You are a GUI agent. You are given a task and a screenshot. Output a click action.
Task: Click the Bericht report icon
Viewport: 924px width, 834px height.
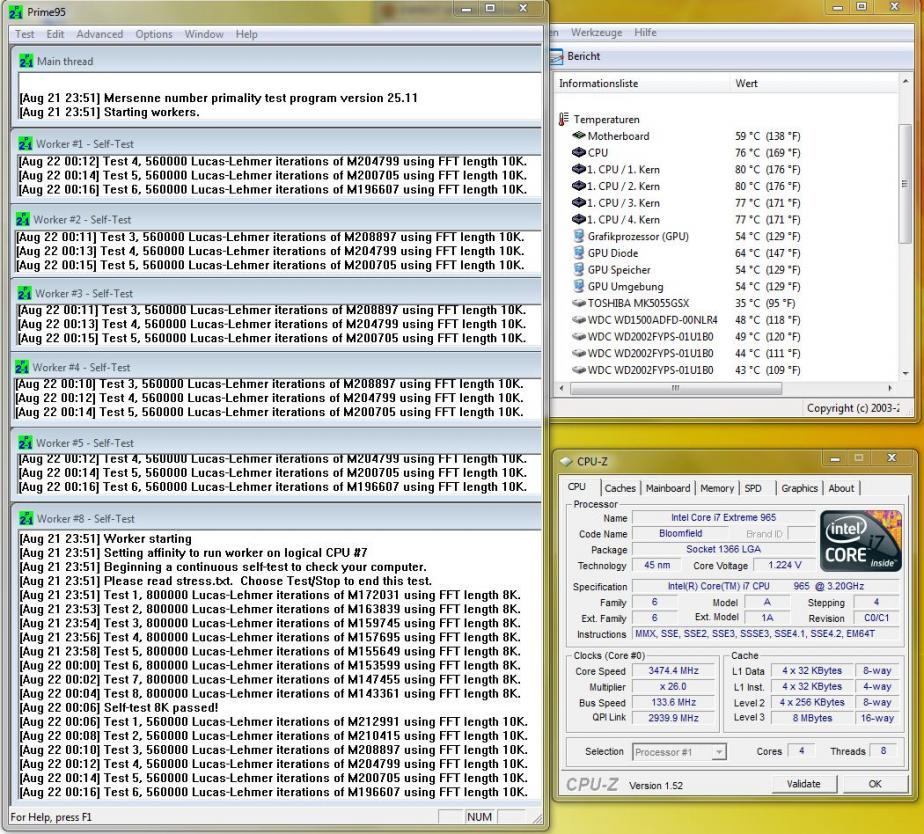pos(556,56)
